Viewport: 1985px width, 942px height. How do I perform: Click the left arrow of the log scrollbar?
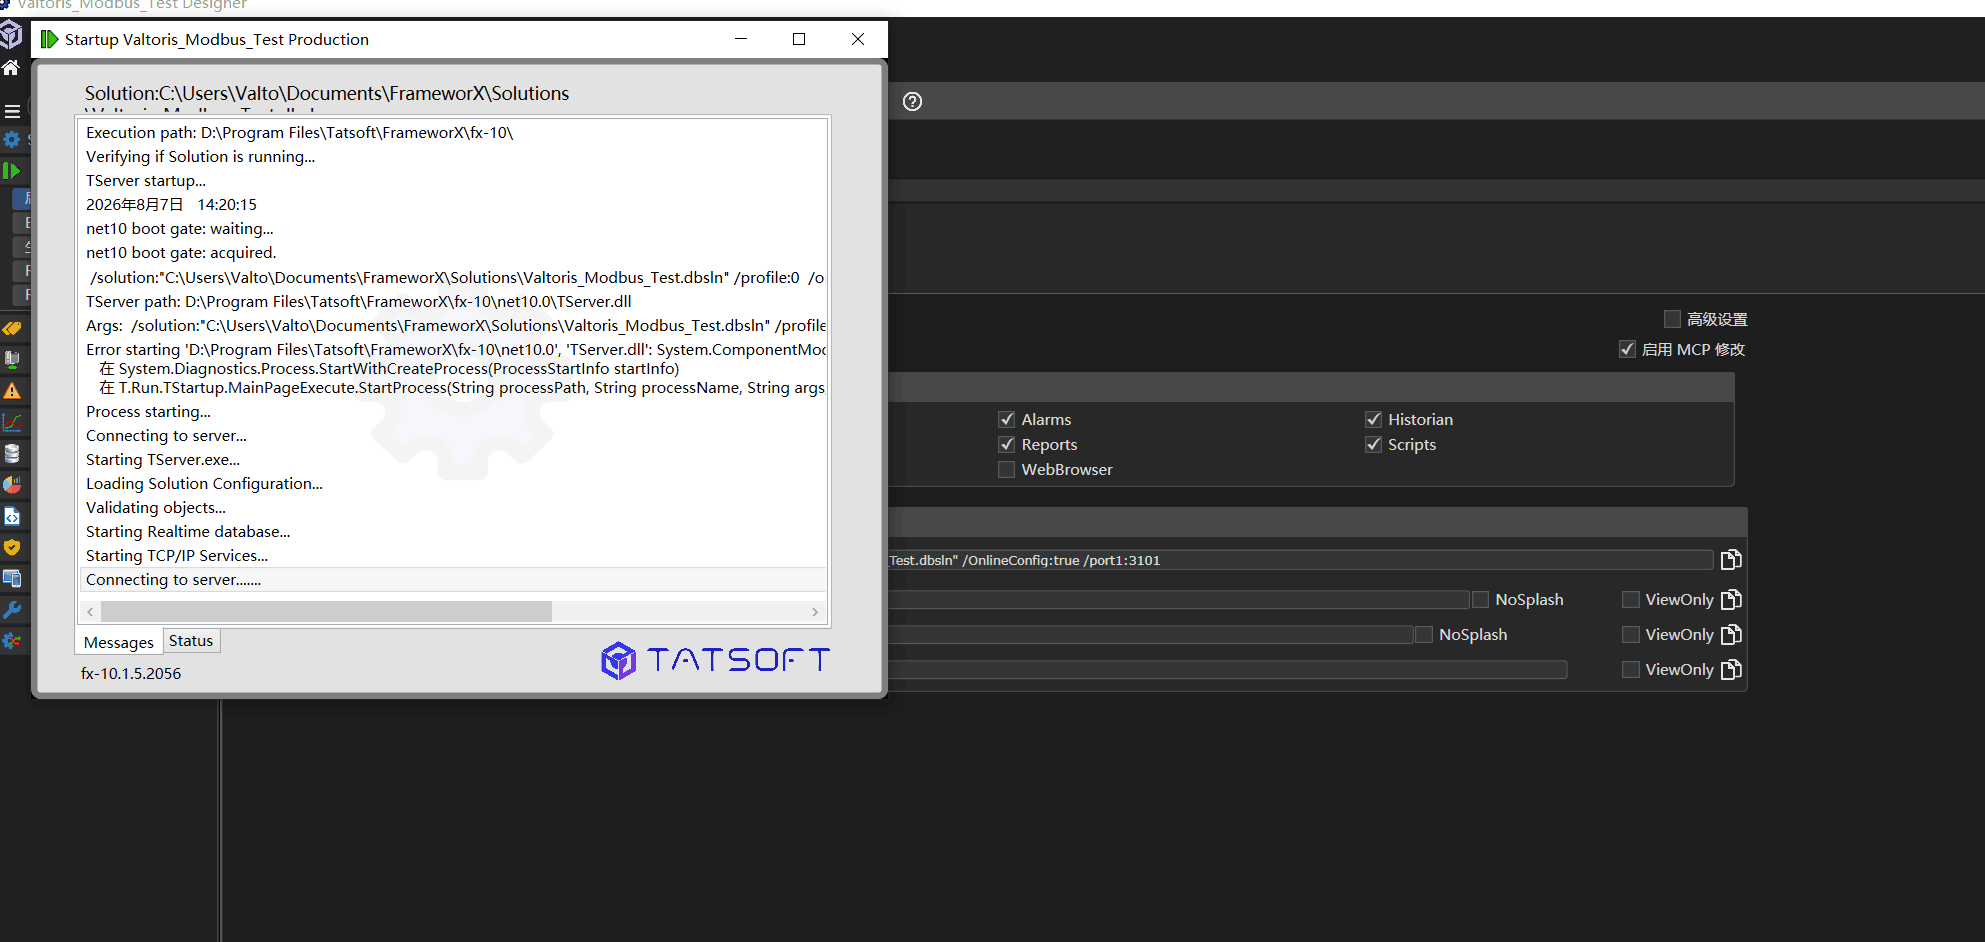90,611
